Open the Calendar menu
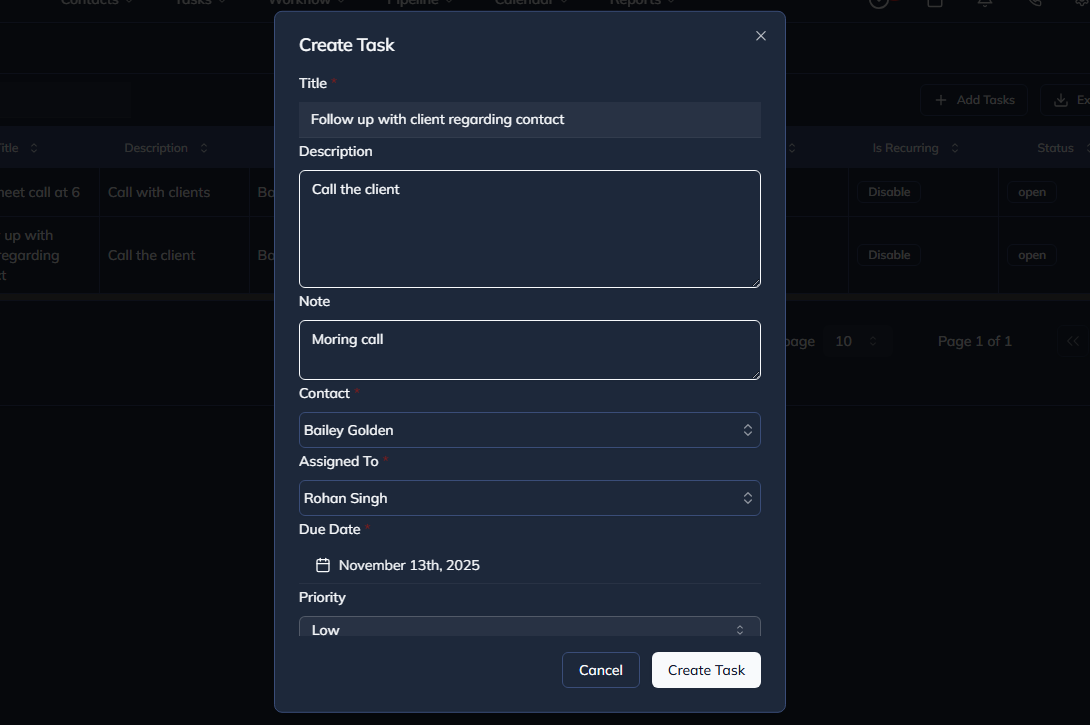The width and height of the screenshot is (1090, 725). [x=529, y=3]
